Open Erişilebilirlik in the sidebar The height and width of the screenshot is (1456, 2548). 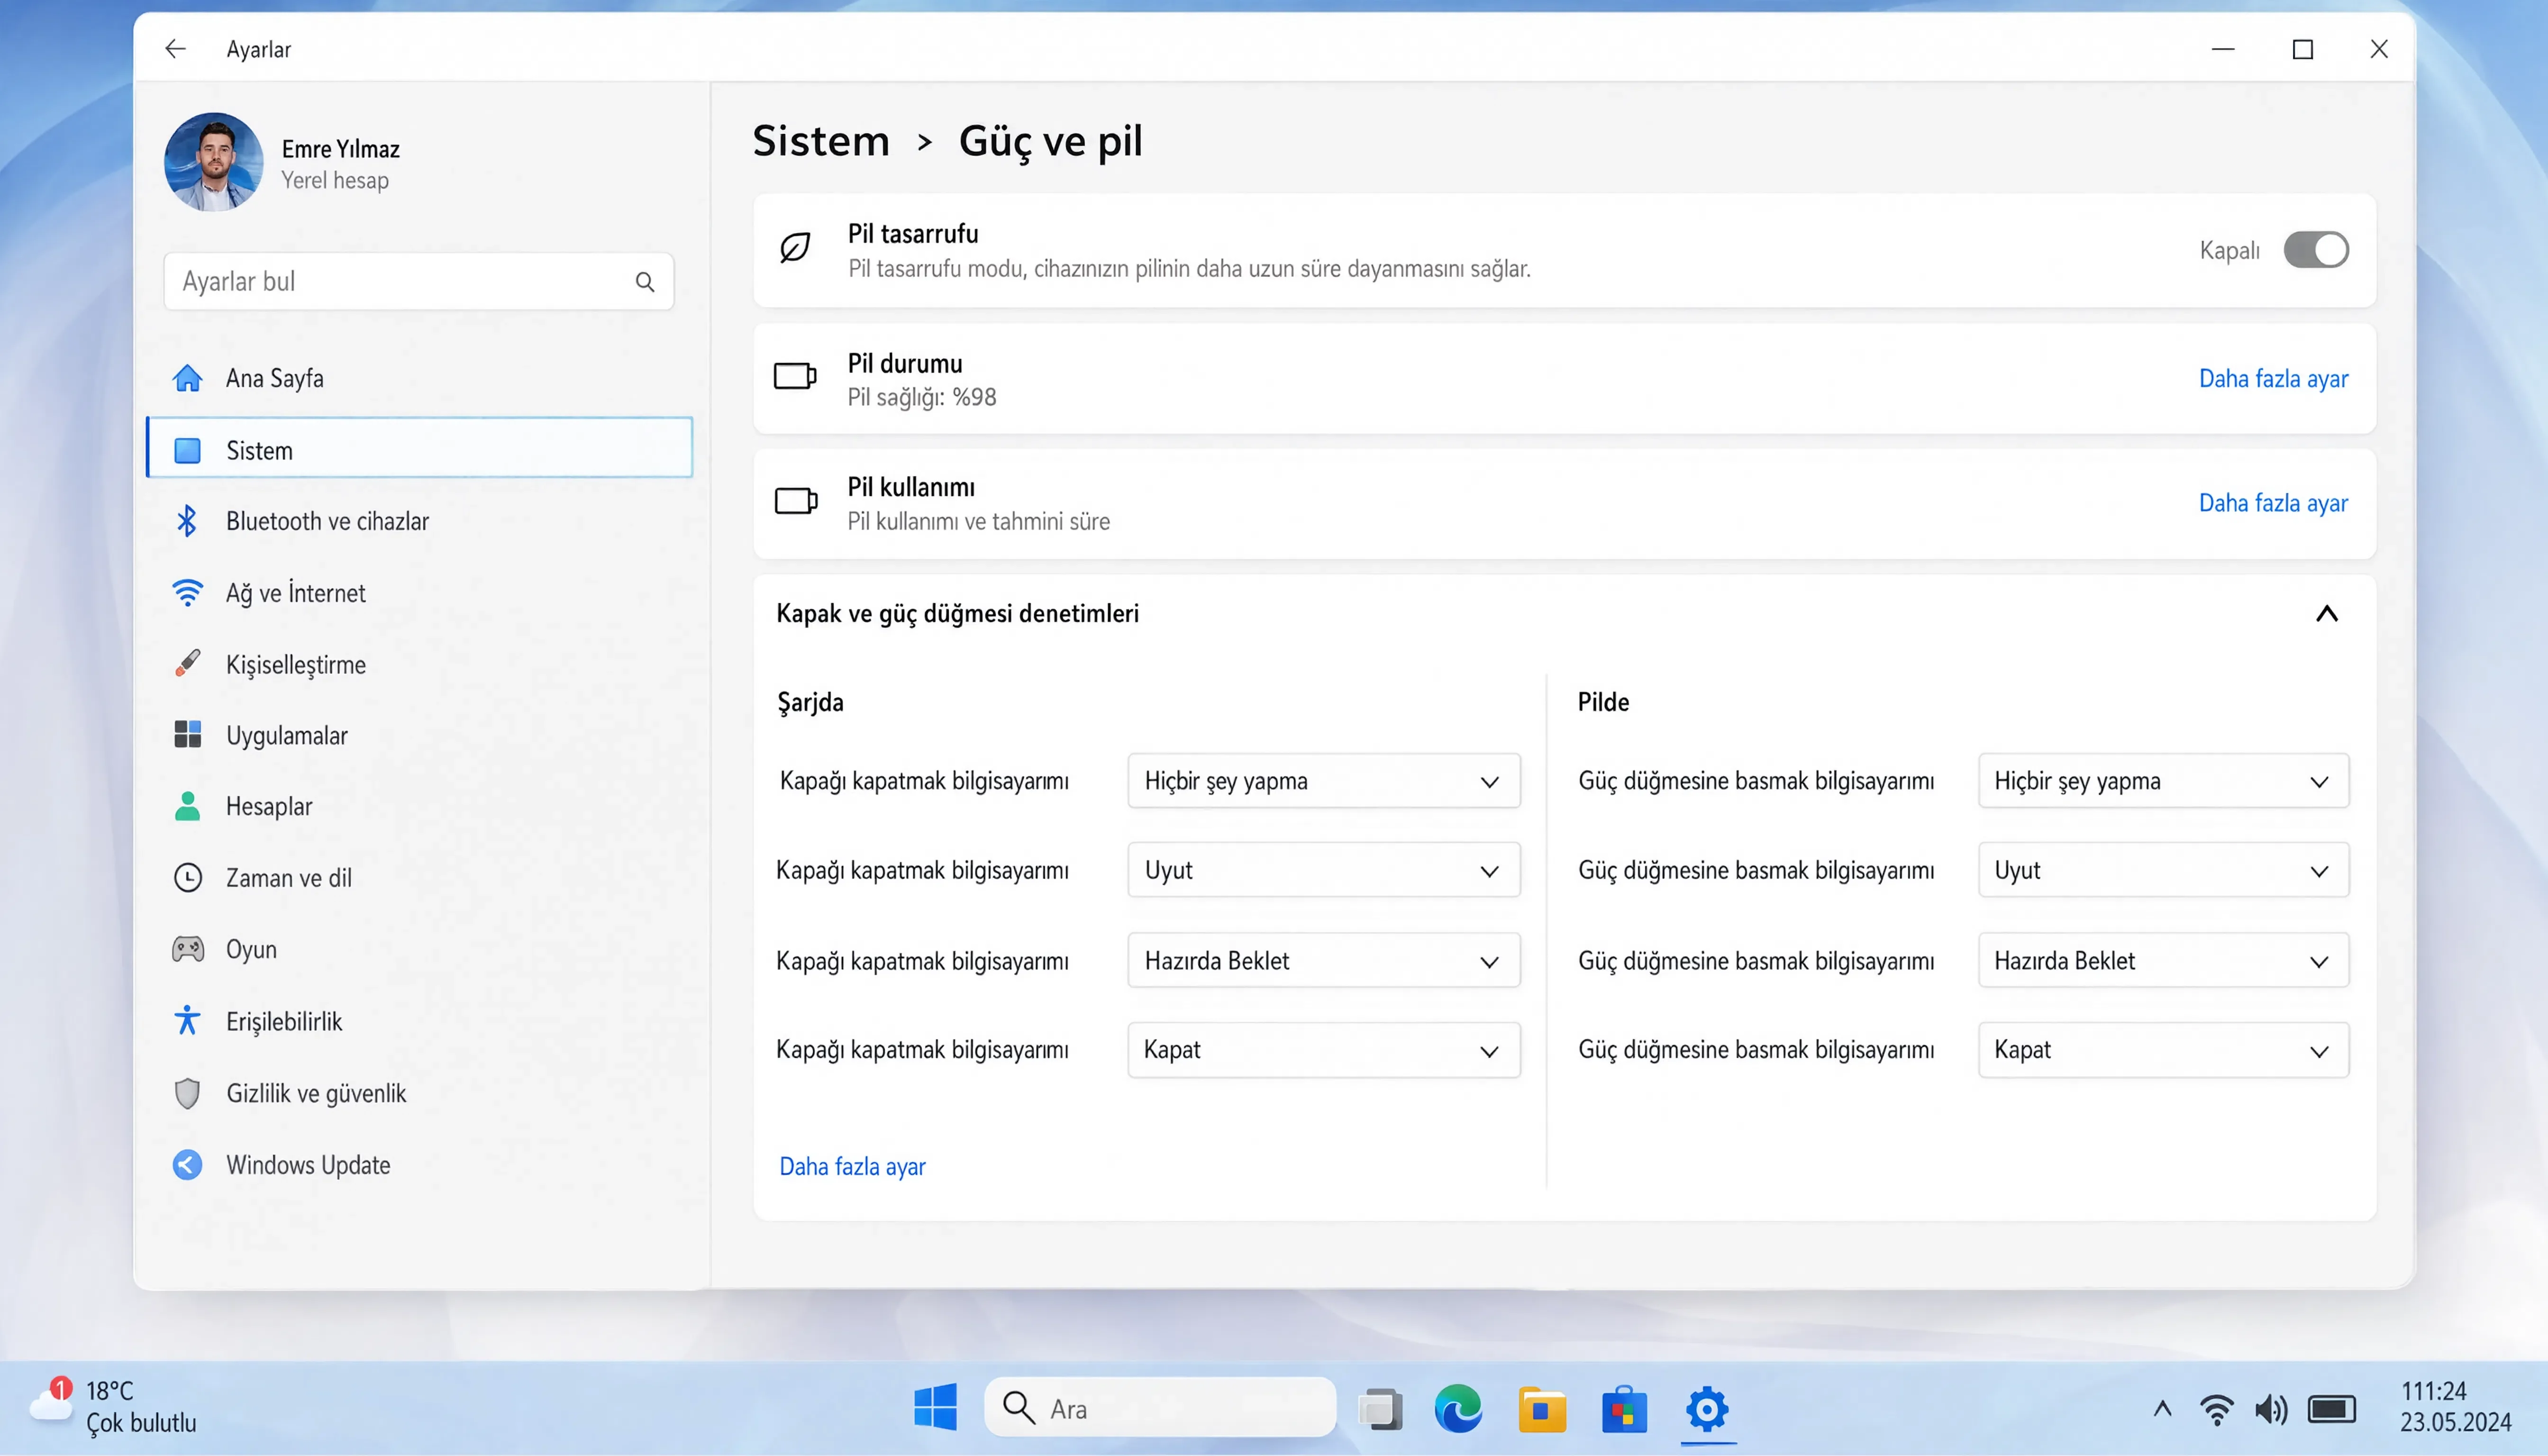point(420,1021)
